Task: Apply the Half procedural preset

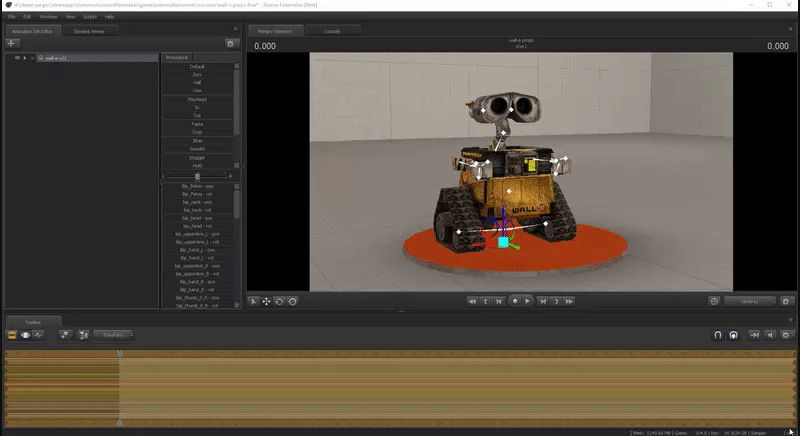Action: click(x=197, y=83)
